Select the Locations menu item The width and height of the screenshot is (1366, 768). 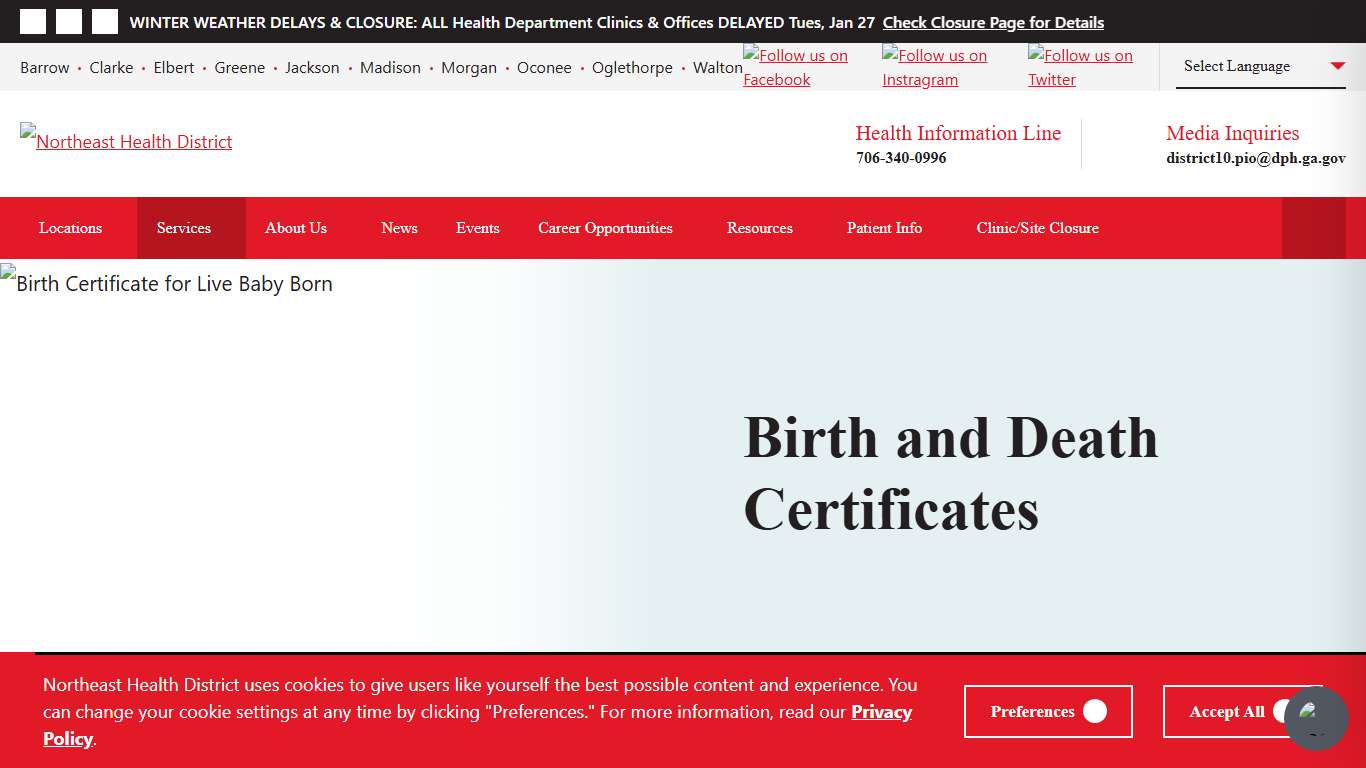click(x=69, y=228)
